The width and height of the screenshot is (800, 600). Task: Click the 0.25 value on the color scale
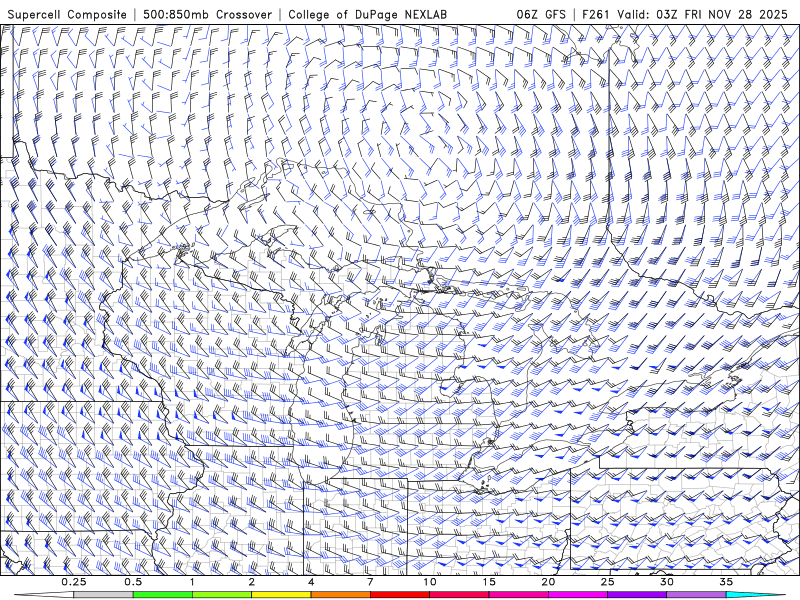[74, 582]
